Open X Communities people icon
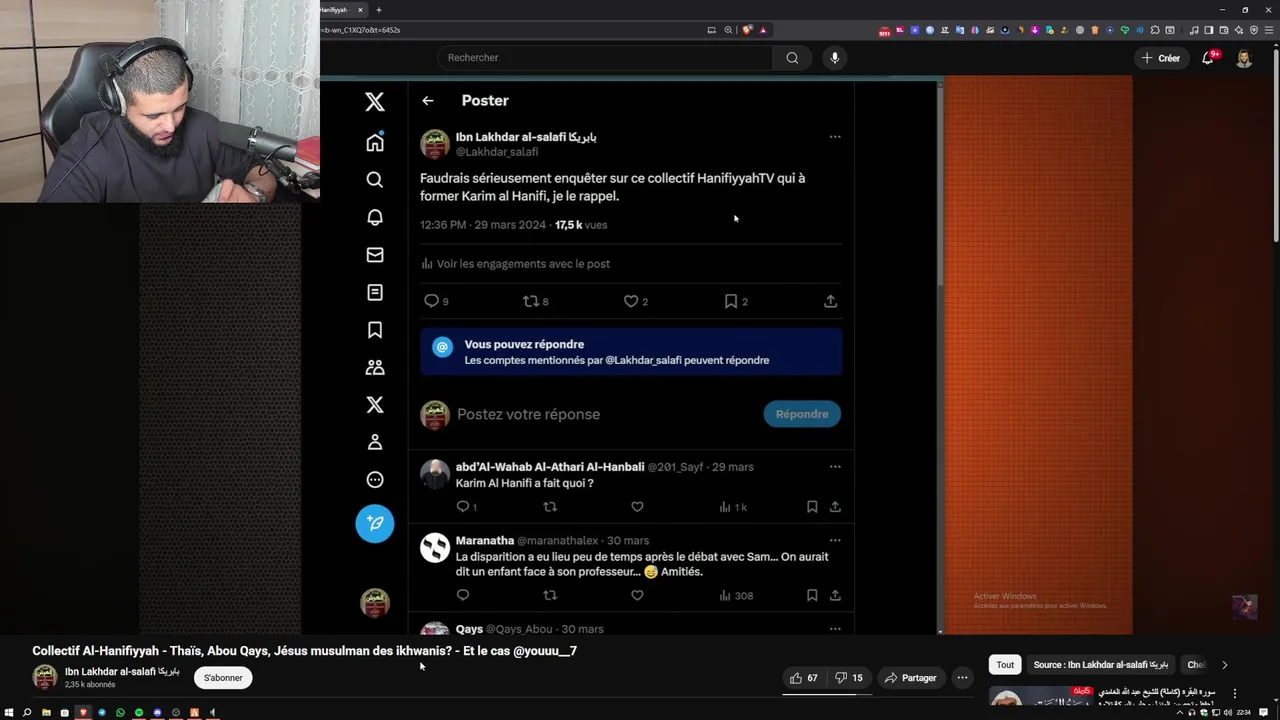Screen dimensions: 1280x720 pyautogui.click(x=375, y=367)
